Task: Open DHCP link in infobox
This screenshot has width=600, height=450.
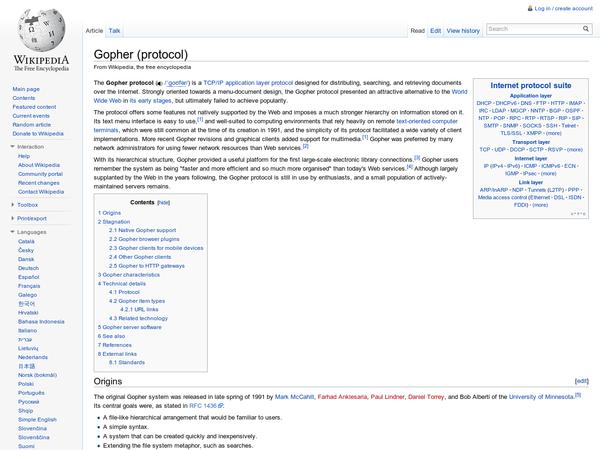Action: pos(484,103)
